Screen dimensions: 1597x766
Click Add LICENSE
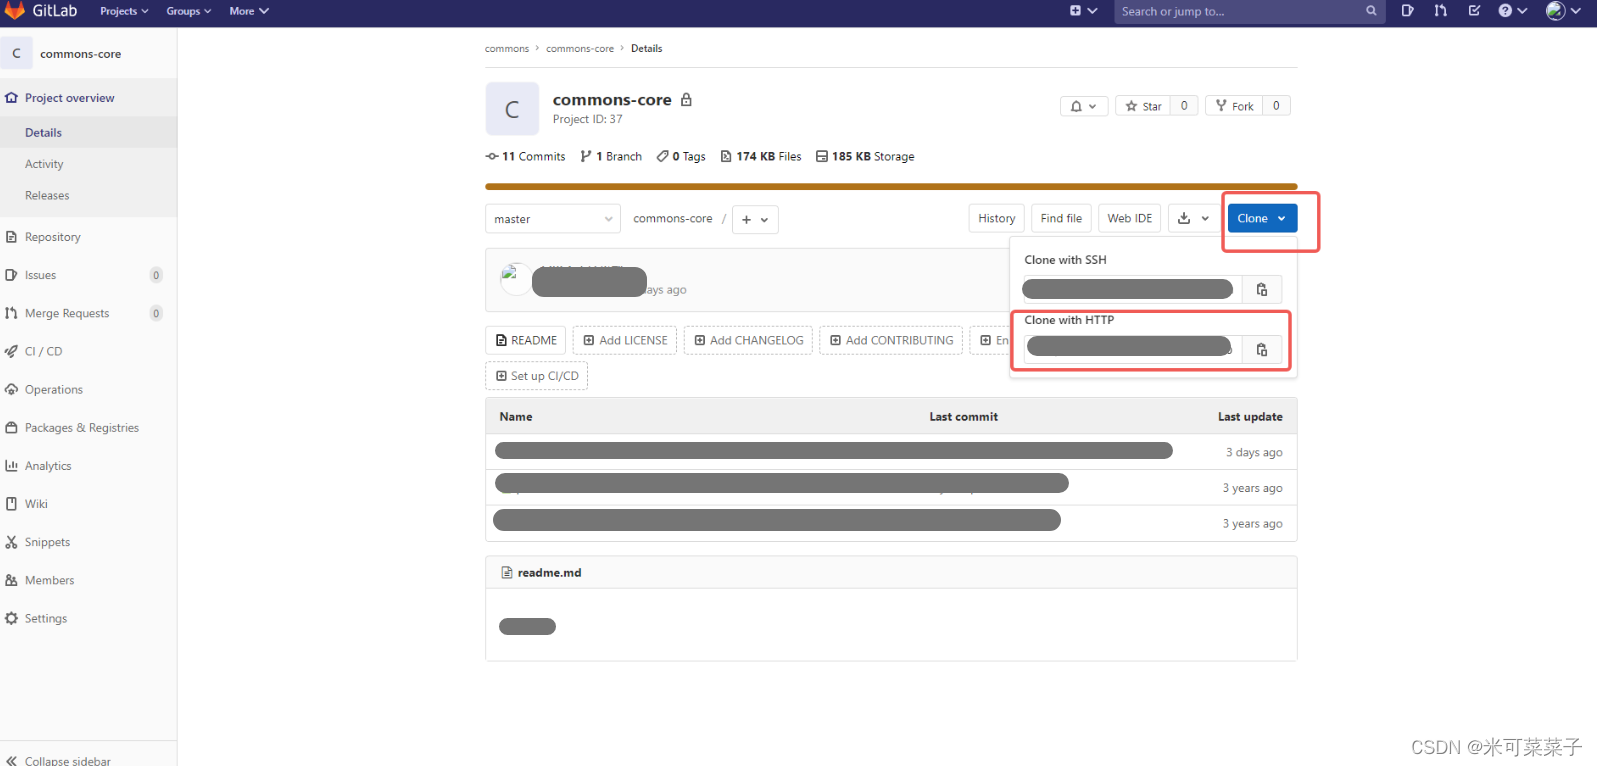(x=625, y=340)
